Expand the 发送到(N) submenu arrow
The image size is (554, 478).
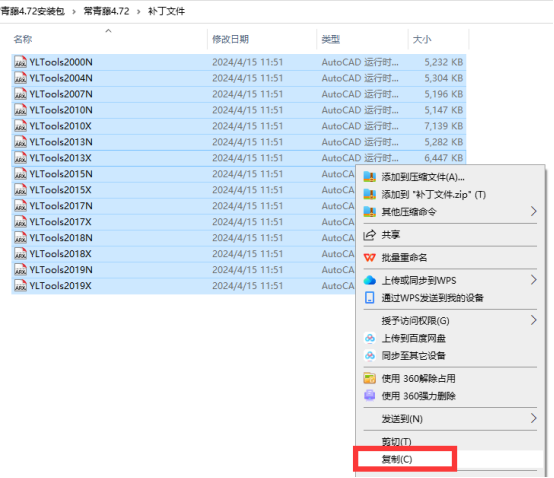(534, 419)
